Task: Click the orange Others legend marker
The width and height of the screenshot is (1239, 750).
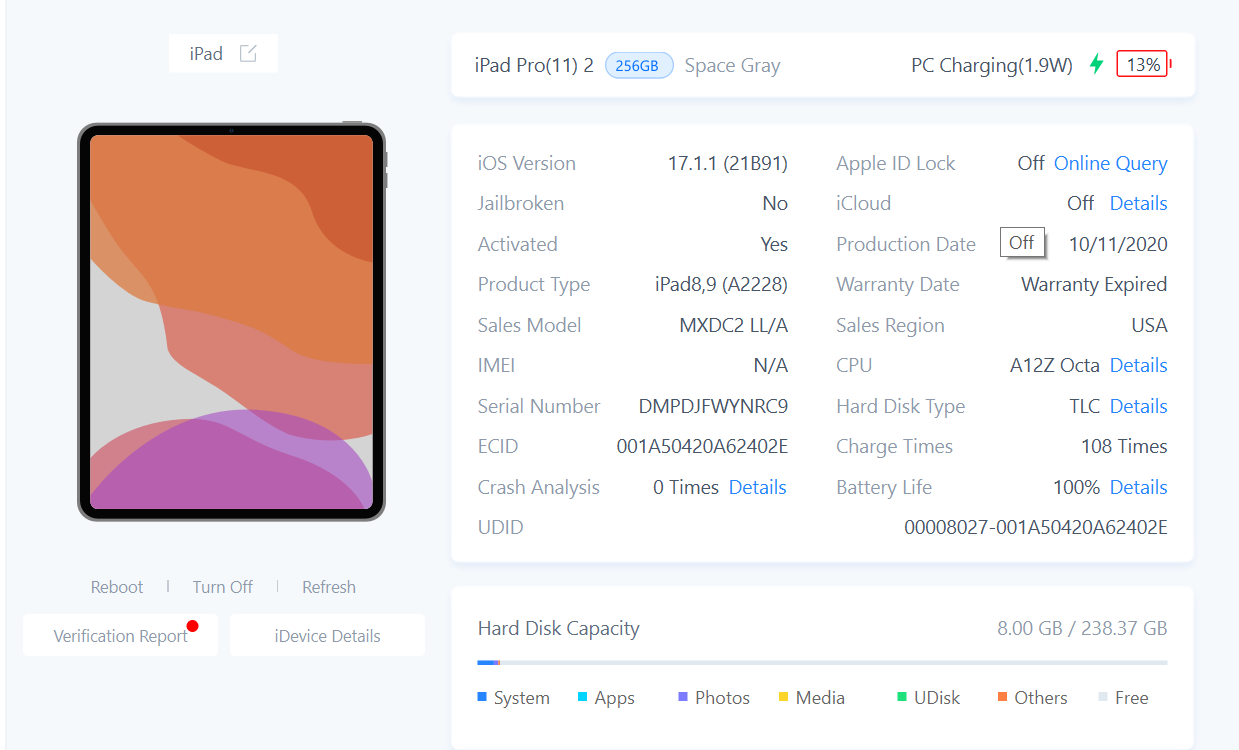Action: point(1003,697)
